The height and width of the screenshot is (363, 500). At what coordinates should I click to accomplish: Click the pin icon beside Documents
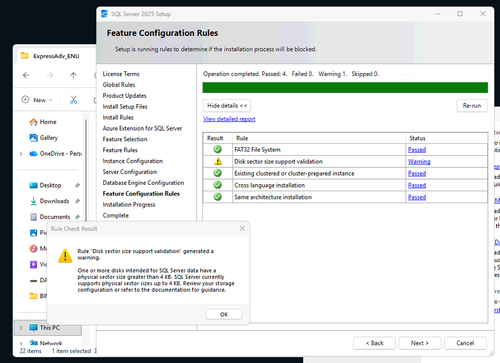(x=77, y=217)
